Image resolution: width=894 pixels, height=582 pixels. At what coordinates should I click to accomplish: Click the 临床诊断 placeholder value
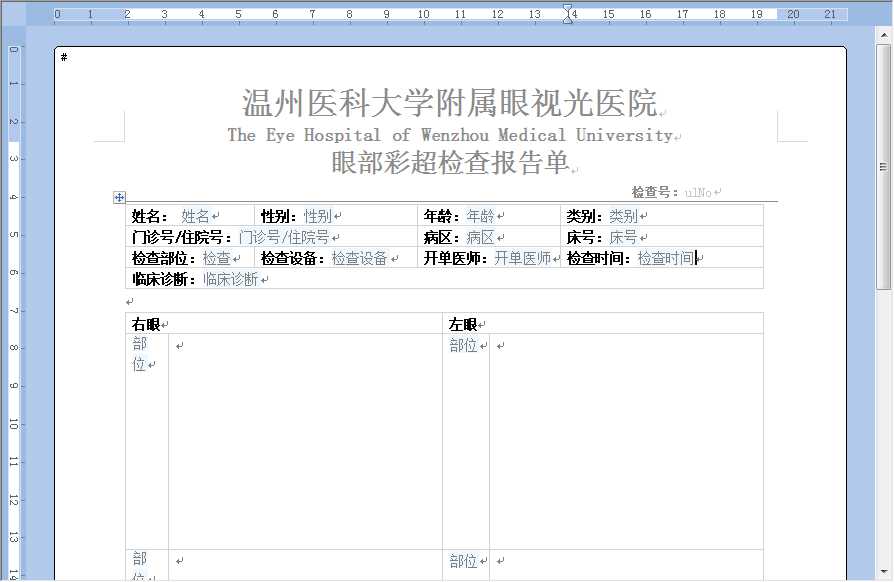231,279
